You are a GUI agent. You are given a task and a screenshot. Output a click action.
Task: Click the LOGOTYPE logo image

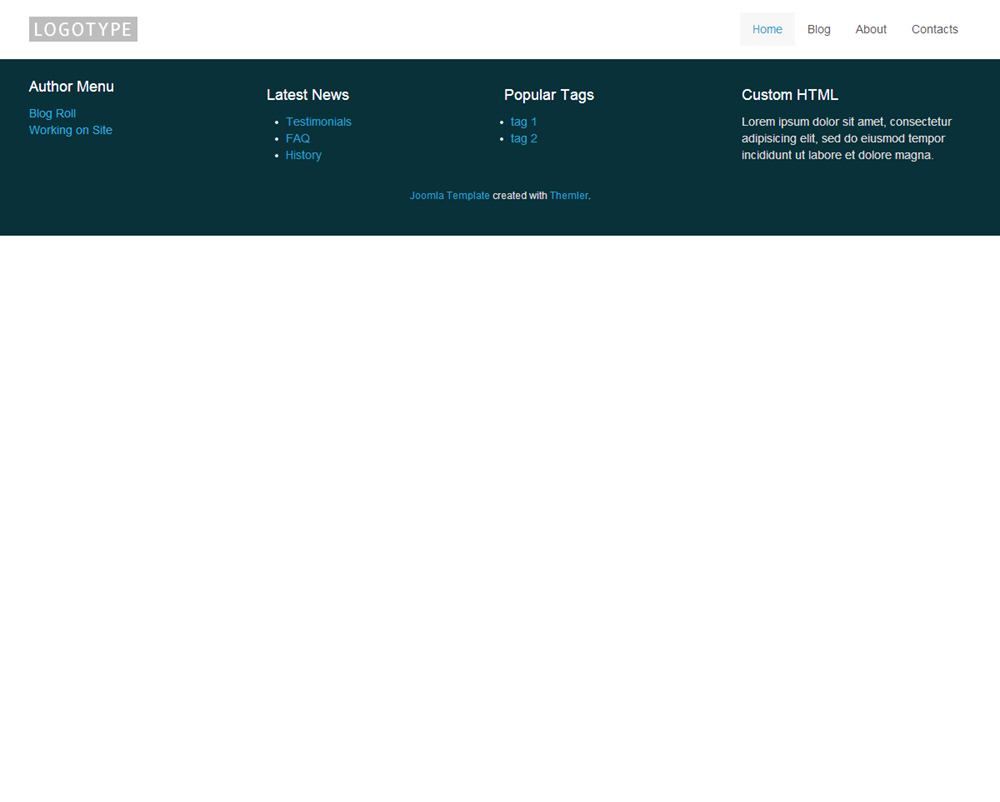[x=83, y=29]
